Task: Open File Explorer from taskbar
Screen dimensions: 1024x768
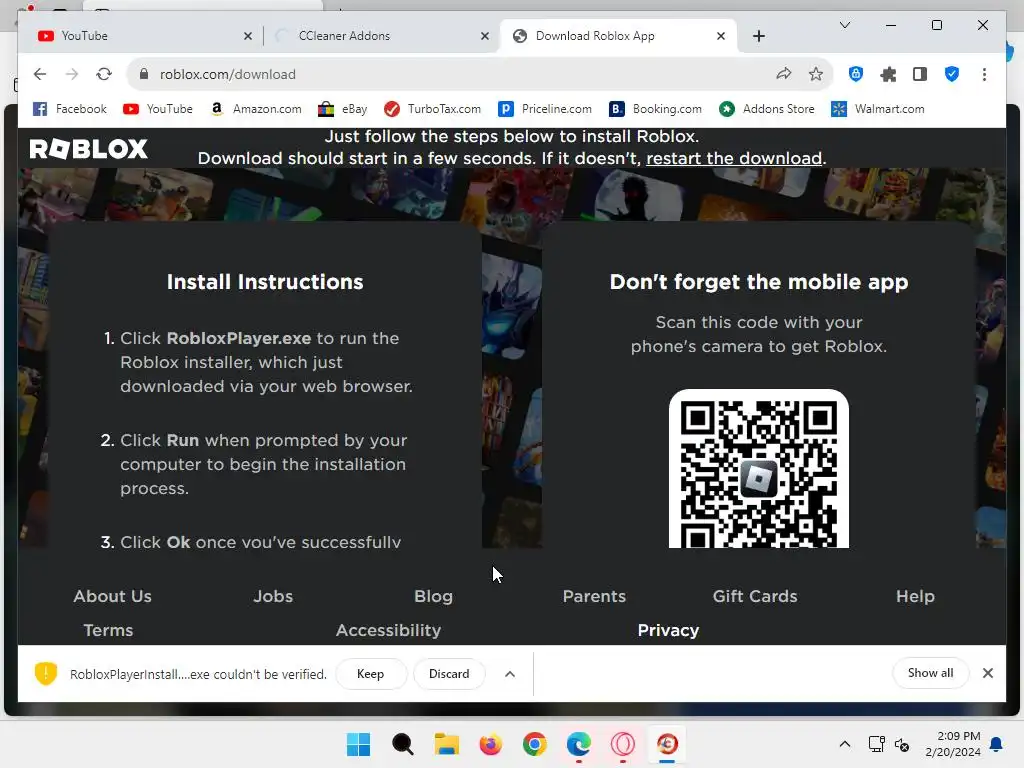Action: (447, 744)
